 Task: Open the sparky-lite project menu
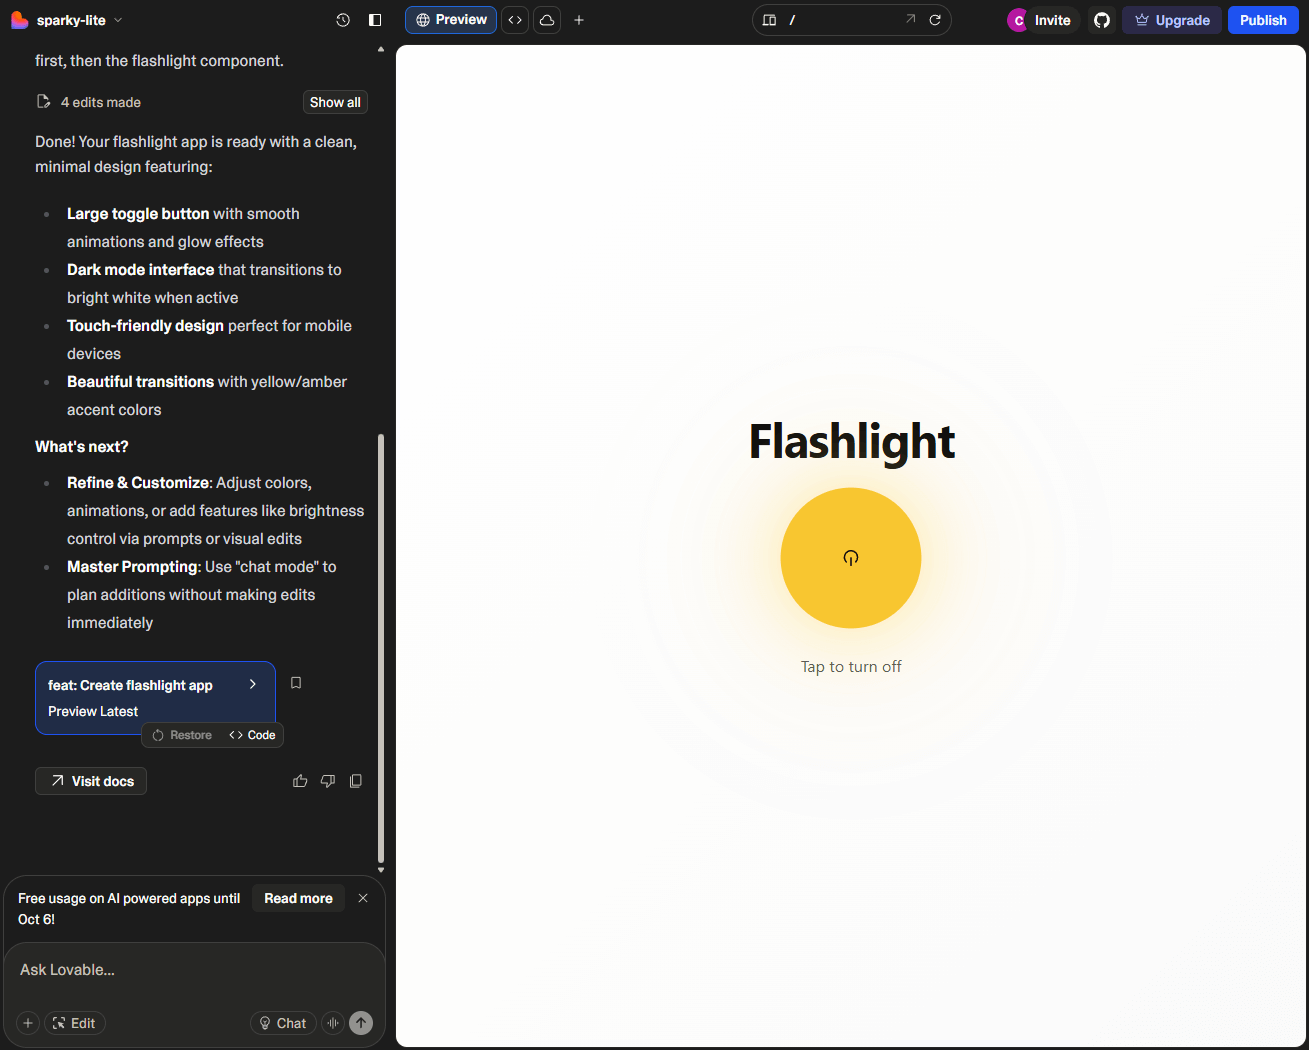67,19
